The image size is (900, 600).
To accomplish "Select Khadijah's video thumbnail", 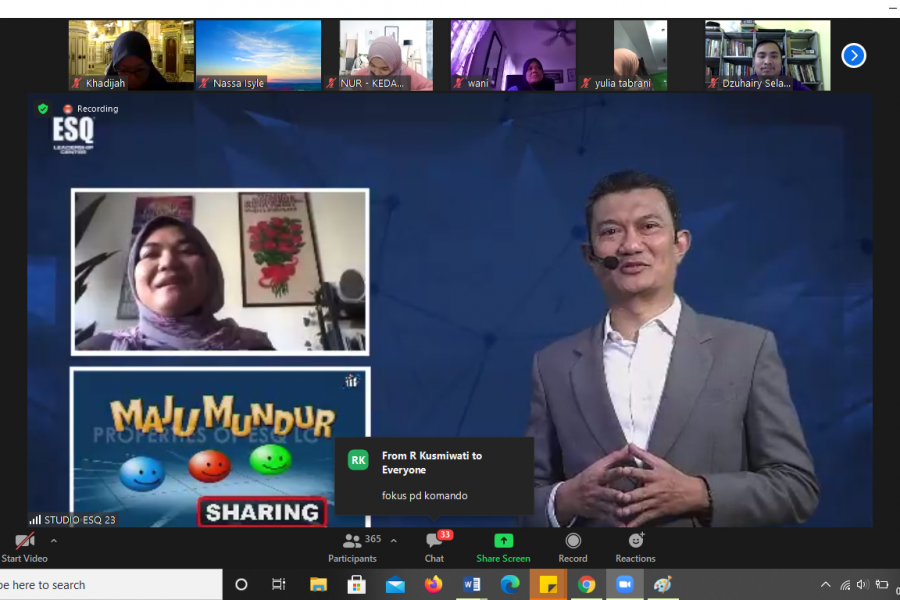I will 131,55.
